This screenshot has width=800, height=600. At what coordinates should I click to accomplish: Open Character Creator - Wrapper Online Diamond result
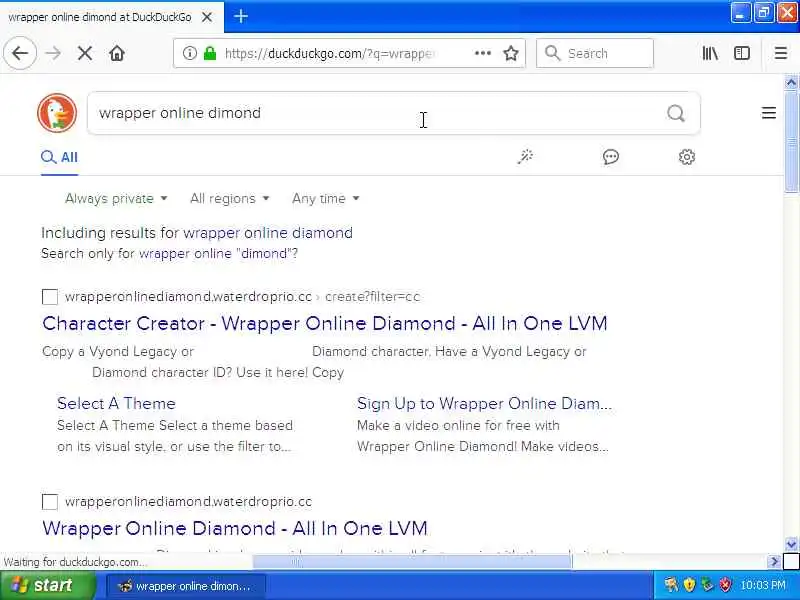pyautogui.click(x=324, y=323)
